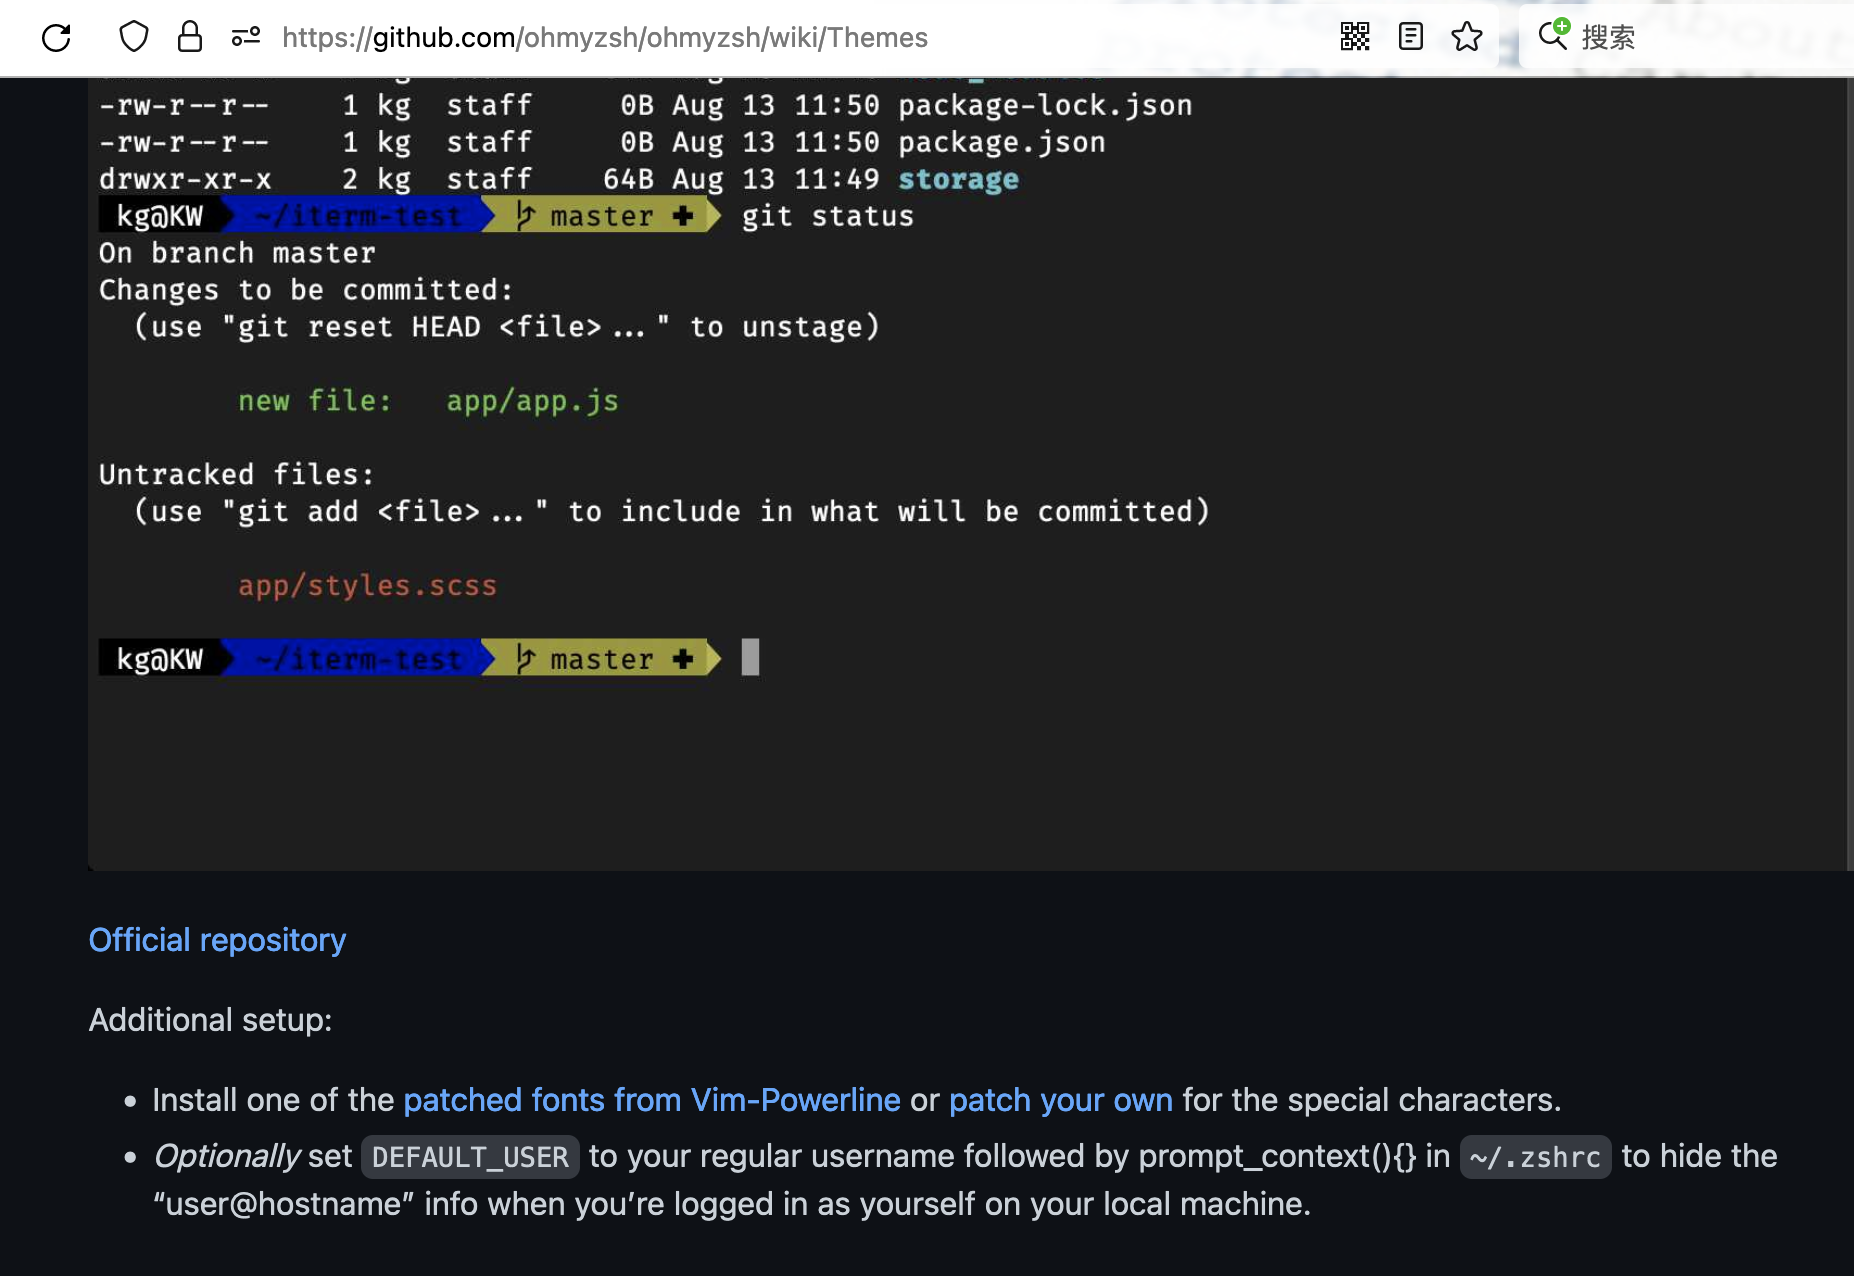Click 'new file: app/app.js' line in image

pos(428,401)
